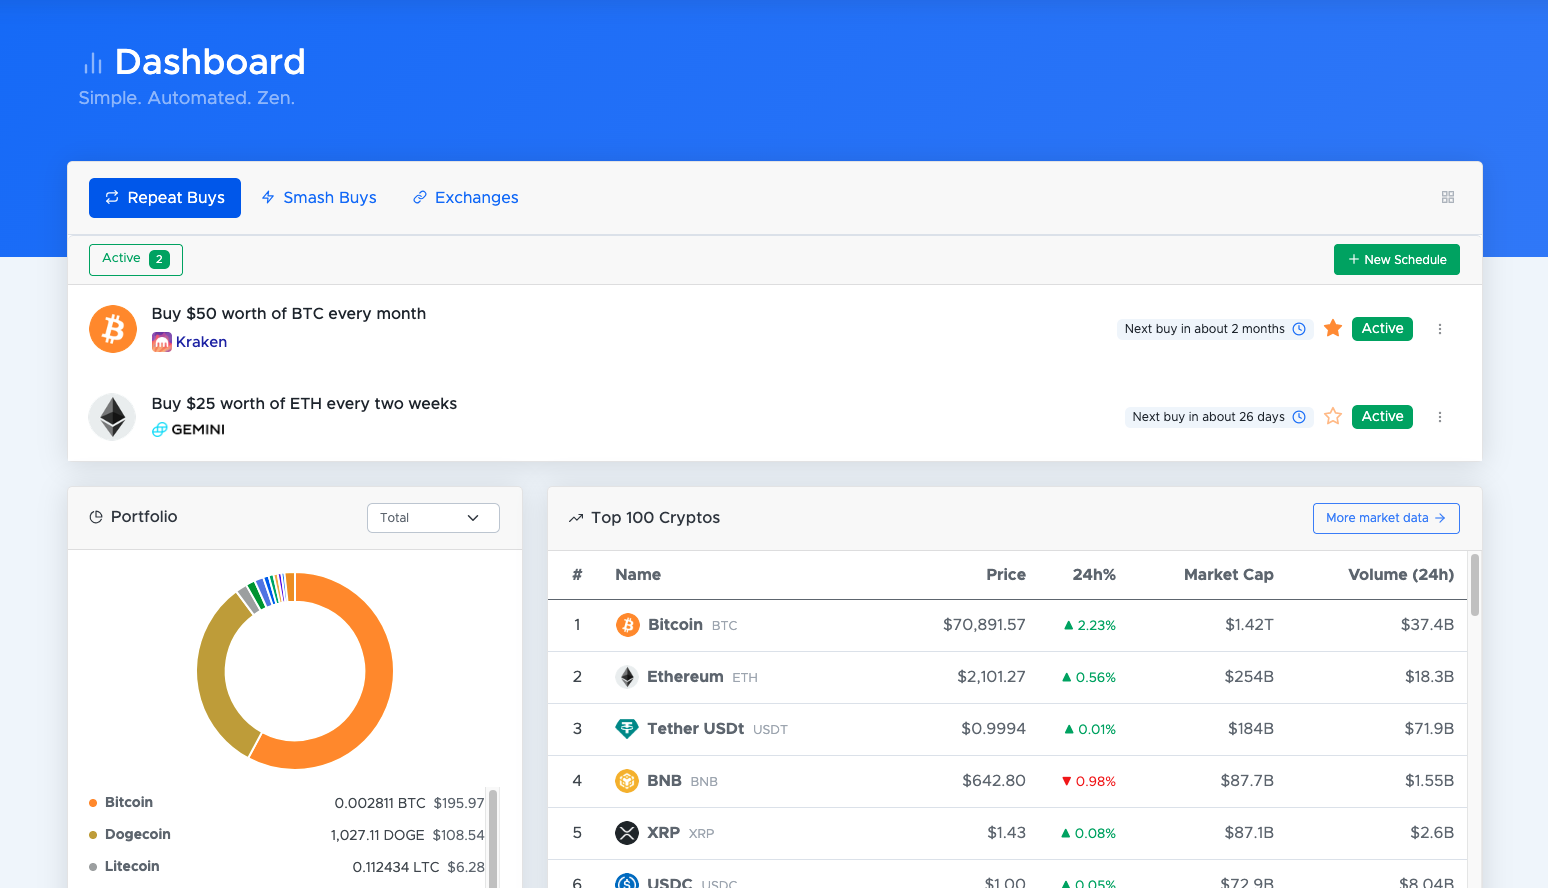Unfavorite the BTC monthly schedule star
Viewport: 1548px width, 888px height.
tap(1333, 328)
